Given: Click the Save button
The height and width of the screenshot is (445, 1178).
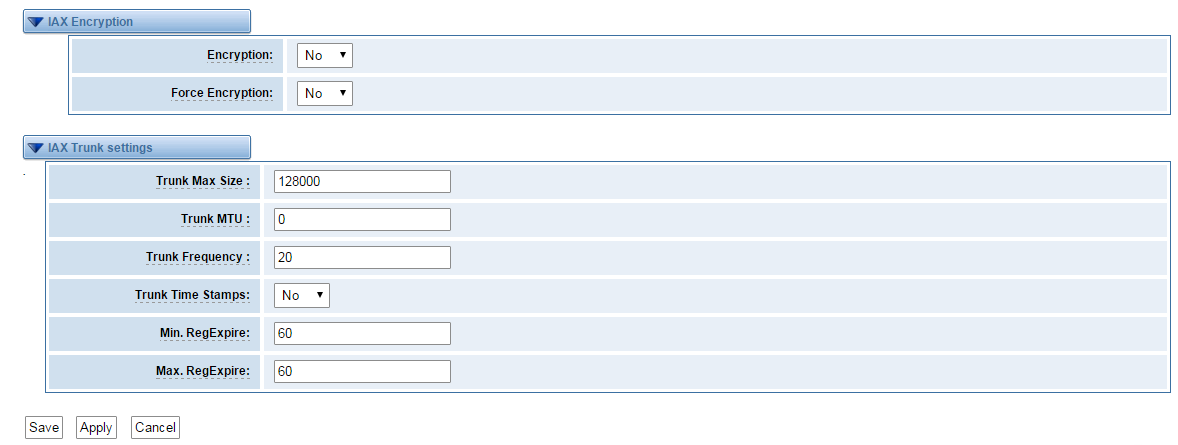Looking at the screenshot, I should coord(44,427).
